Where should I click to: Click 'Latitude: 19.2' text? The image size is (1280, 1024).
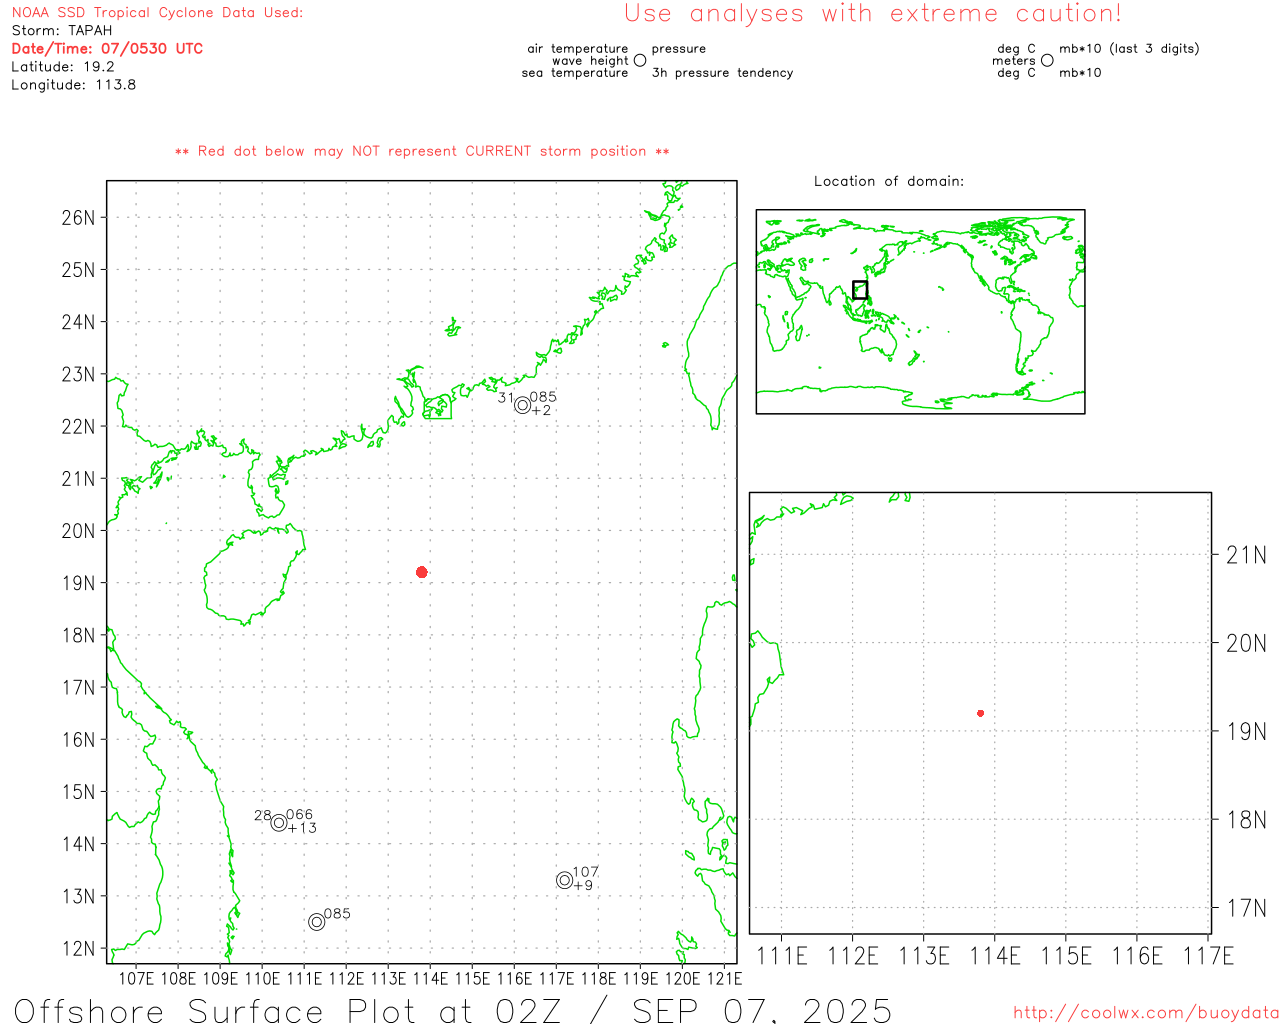tap(63, 67)
